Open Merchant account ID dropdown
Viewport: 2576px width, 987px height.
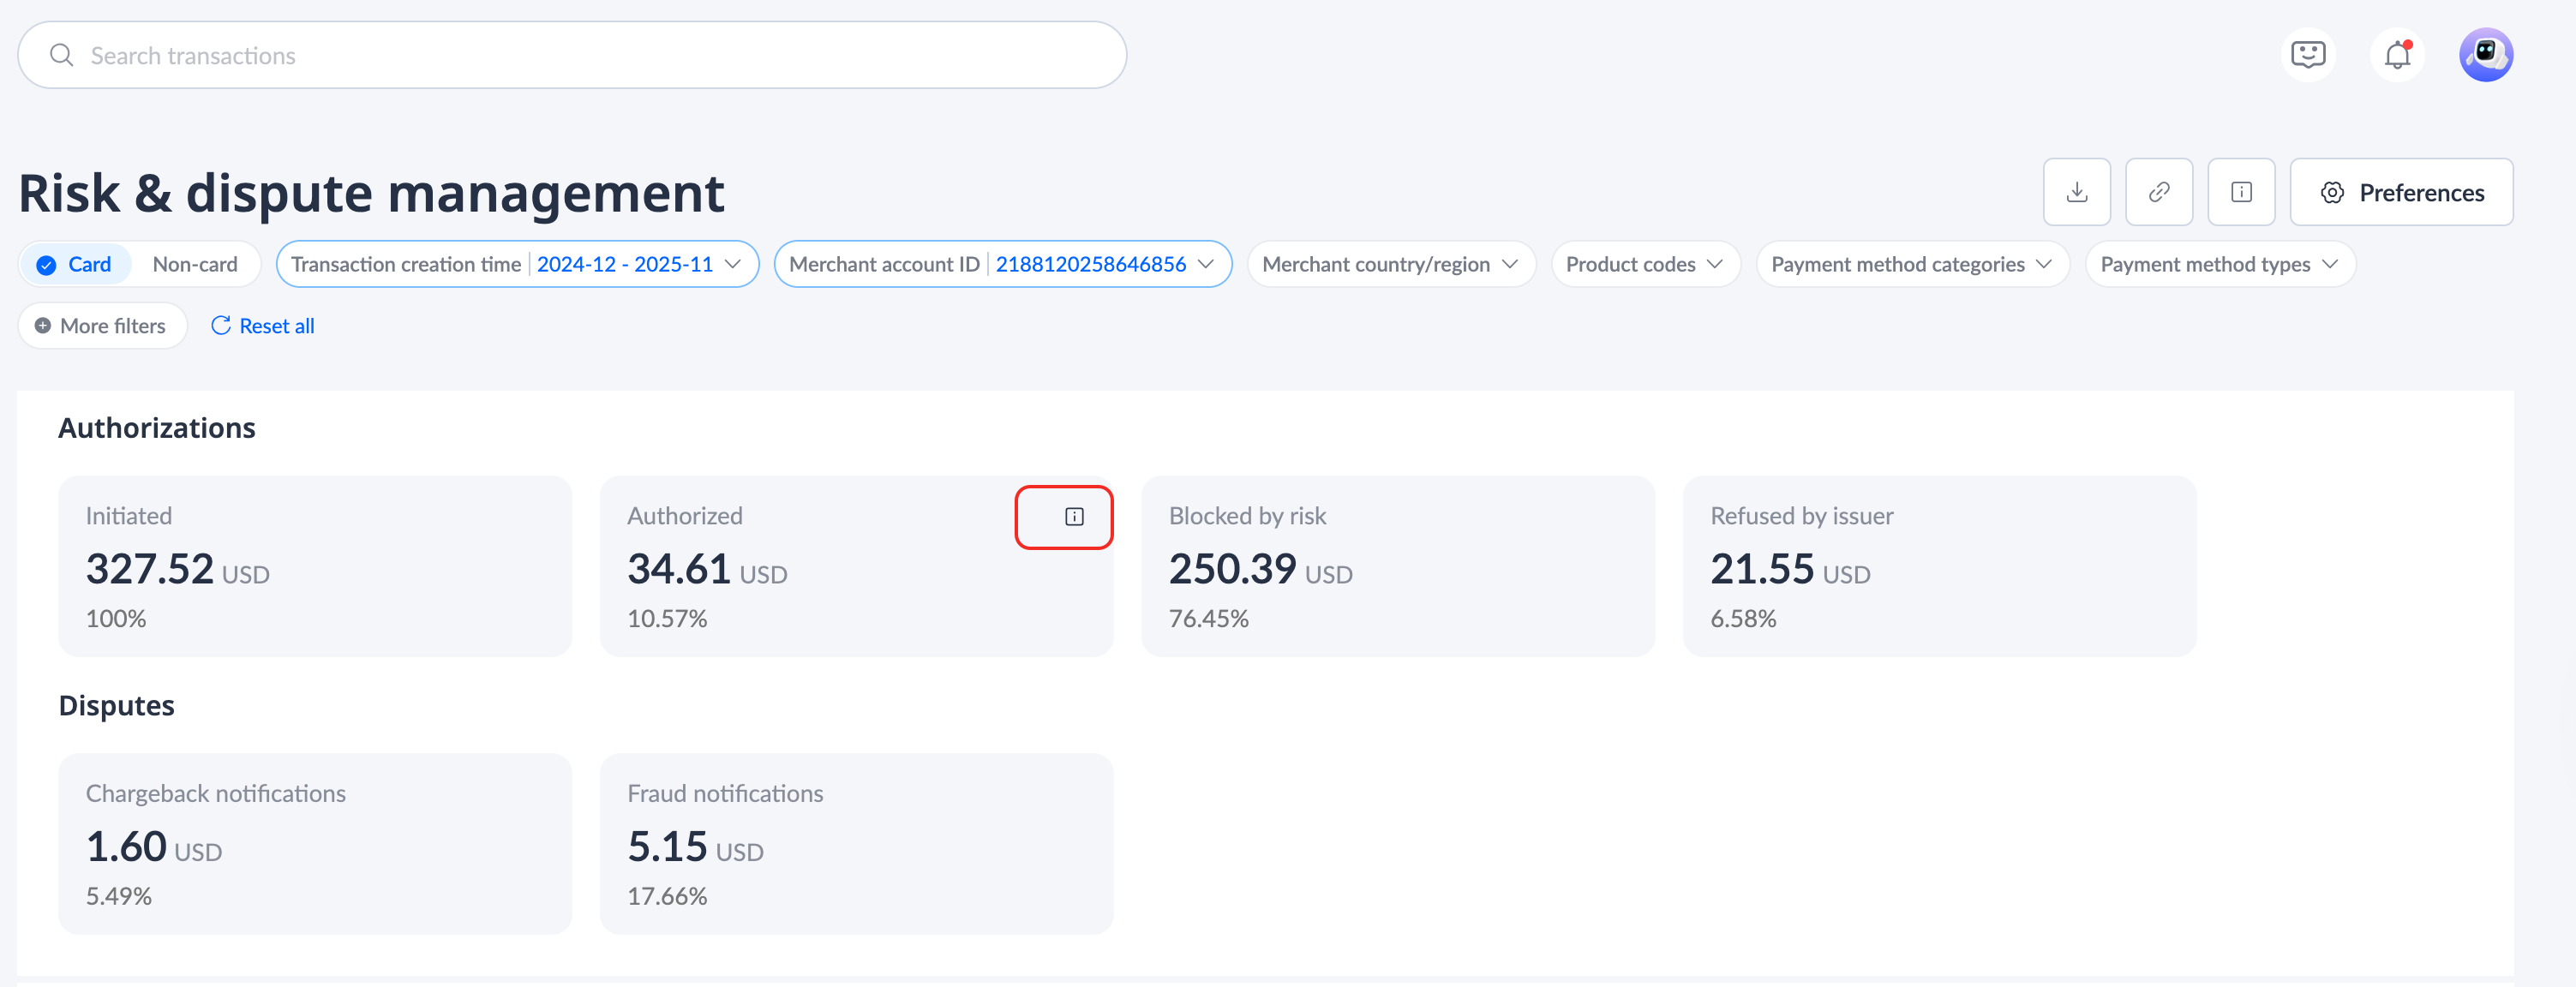pos(1002,264)
